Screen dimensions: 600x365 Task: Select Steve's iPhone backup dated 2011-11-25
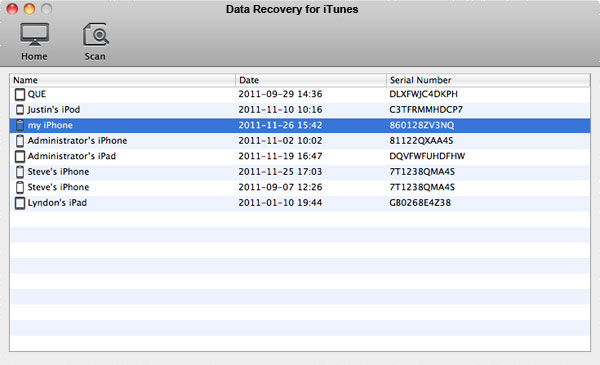(x=300, y=172)
